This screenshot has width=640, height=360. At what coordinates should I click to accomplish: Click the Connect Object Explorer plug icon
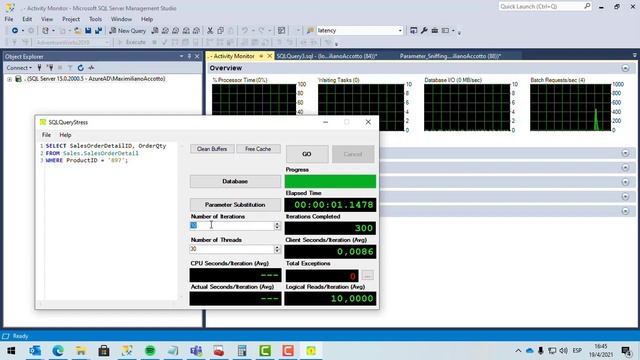pyautogui.click(x=40, y=68)
